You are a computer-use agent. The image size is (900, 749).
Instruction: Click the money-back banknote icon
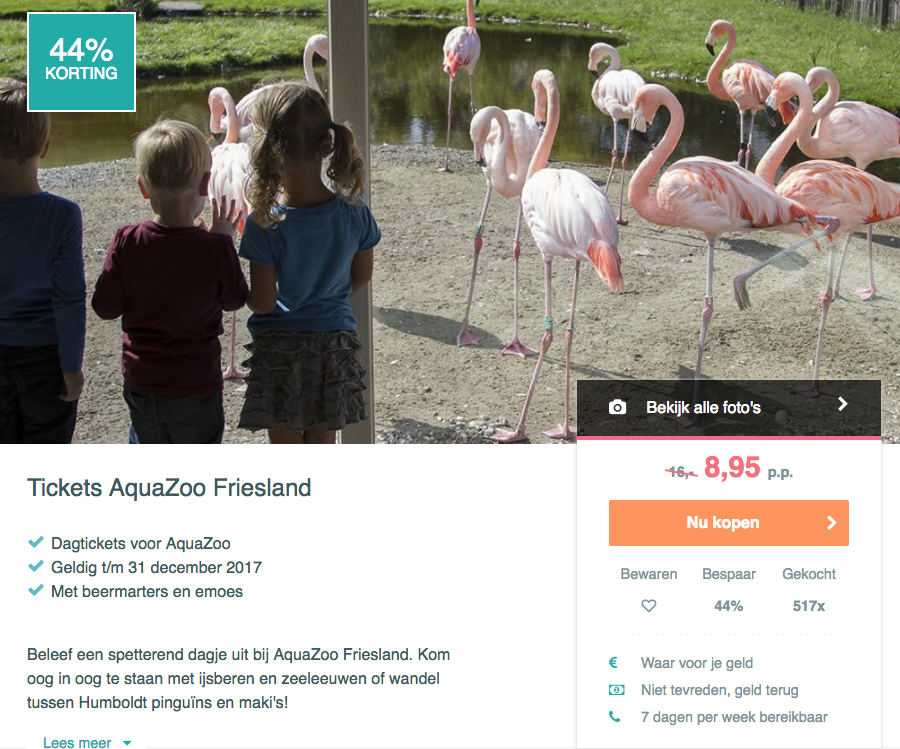[x=616, y=690]
